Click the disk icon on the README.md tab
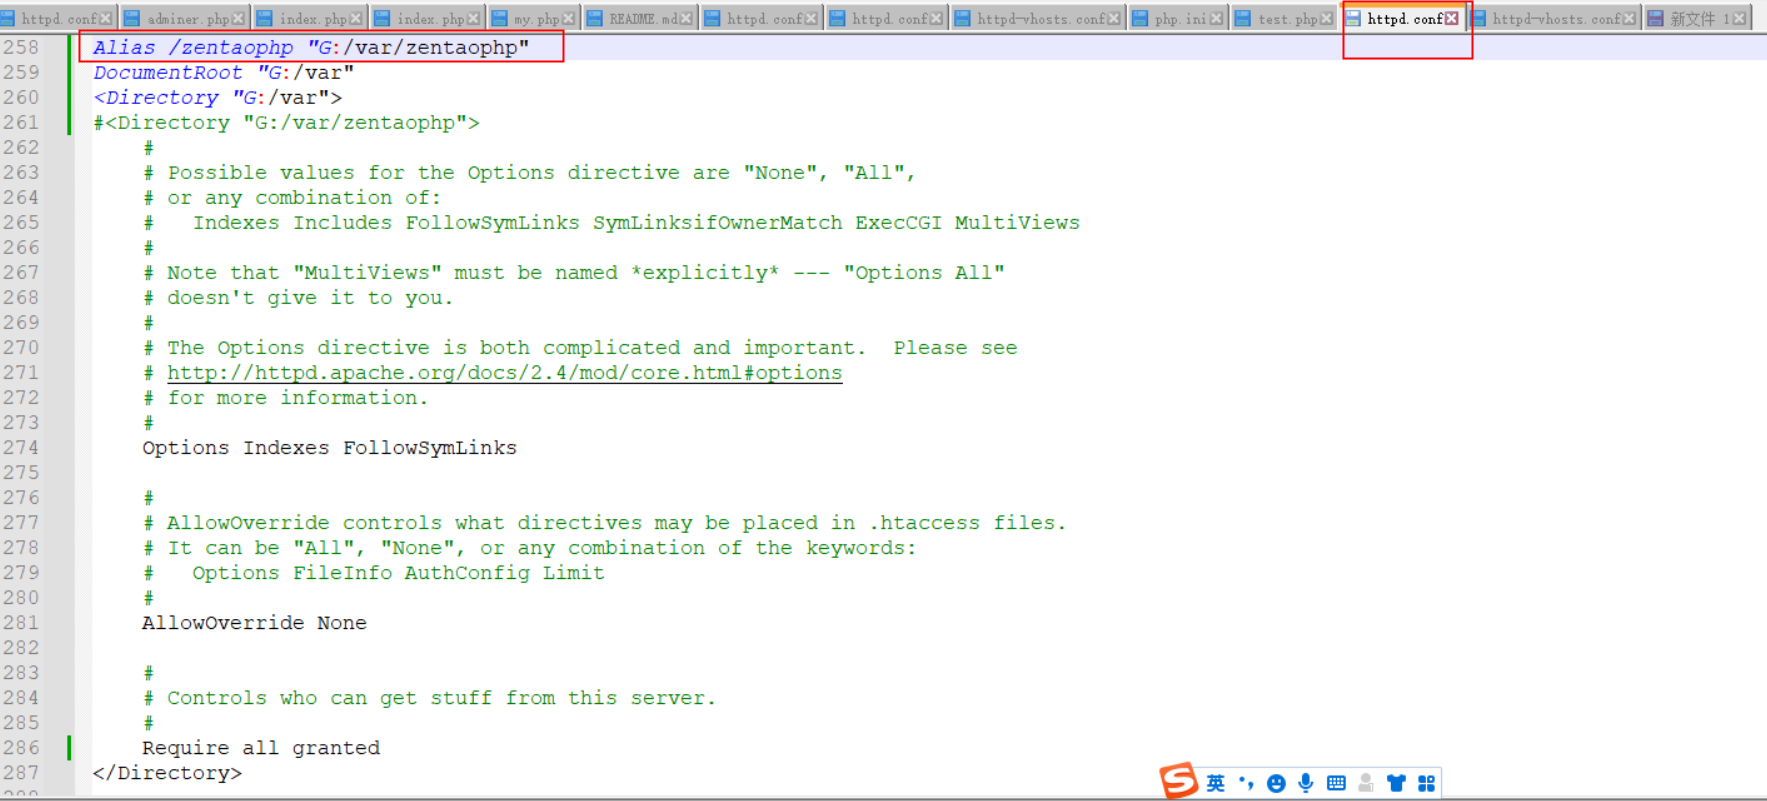 (595, 19)
